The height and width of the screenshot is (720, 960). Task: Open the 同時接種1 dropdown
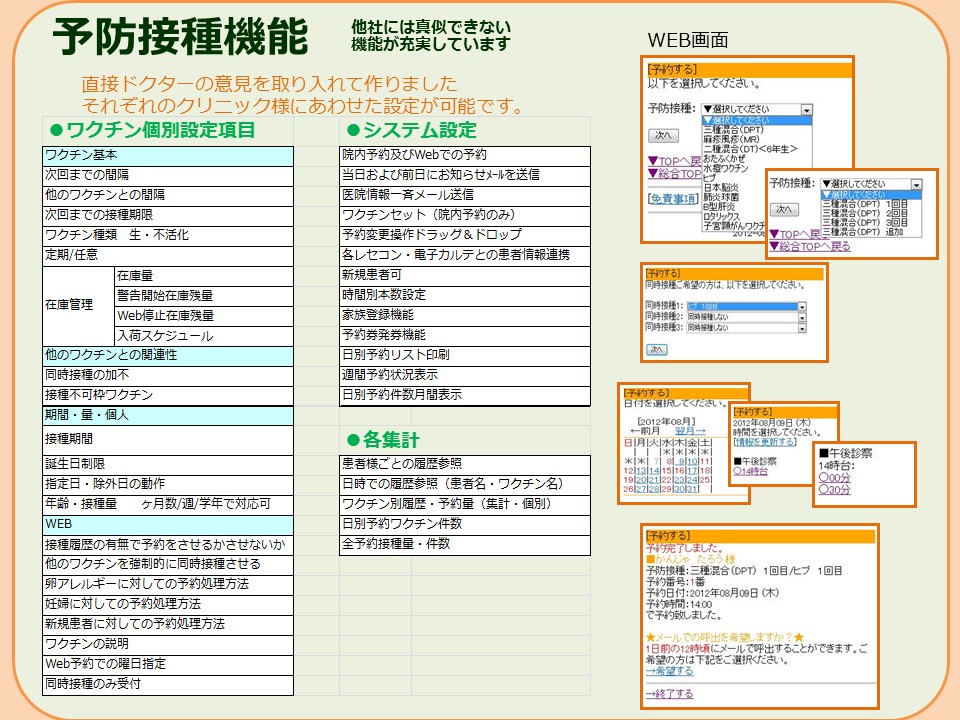pos(801,306)
